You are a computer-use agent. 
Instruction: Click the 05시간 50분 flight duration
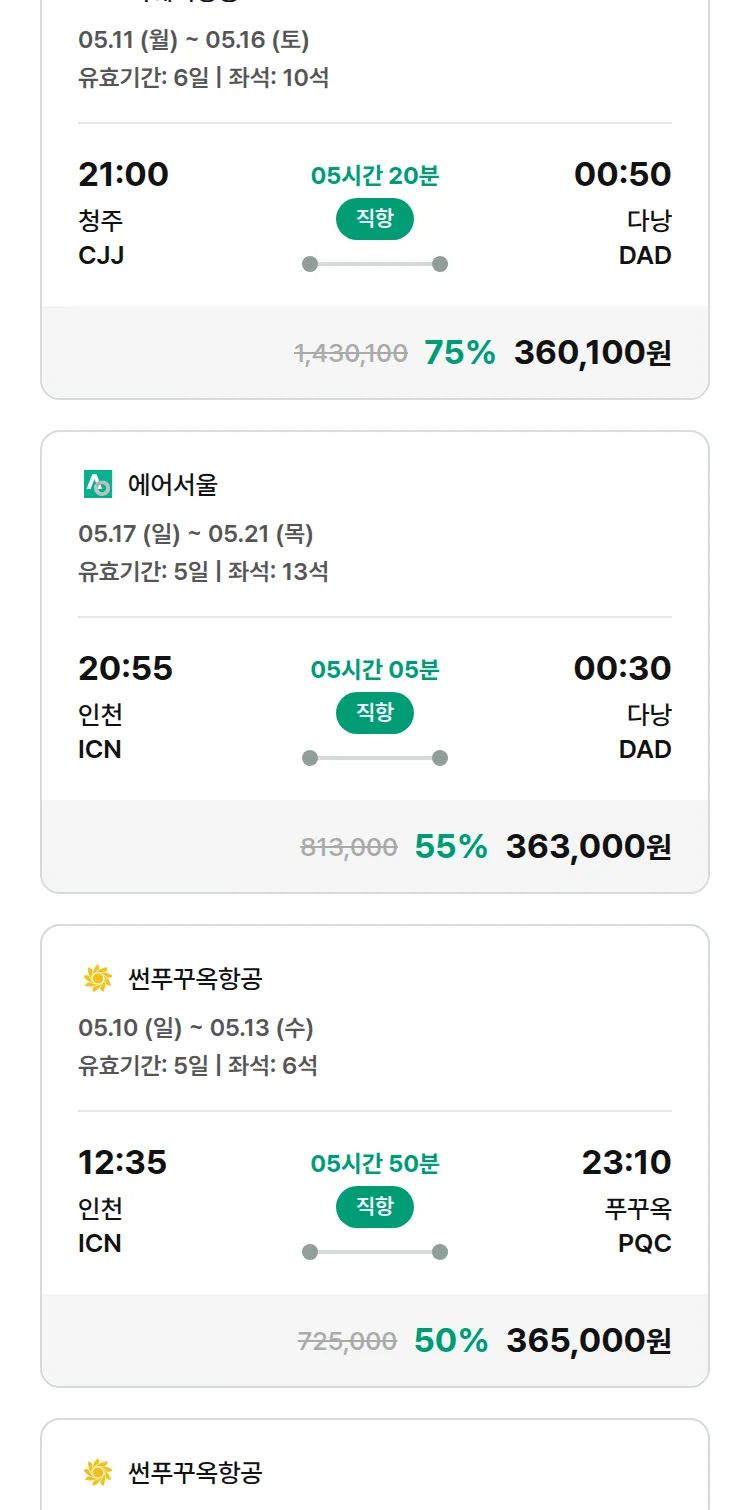(x=375, y=1164)
